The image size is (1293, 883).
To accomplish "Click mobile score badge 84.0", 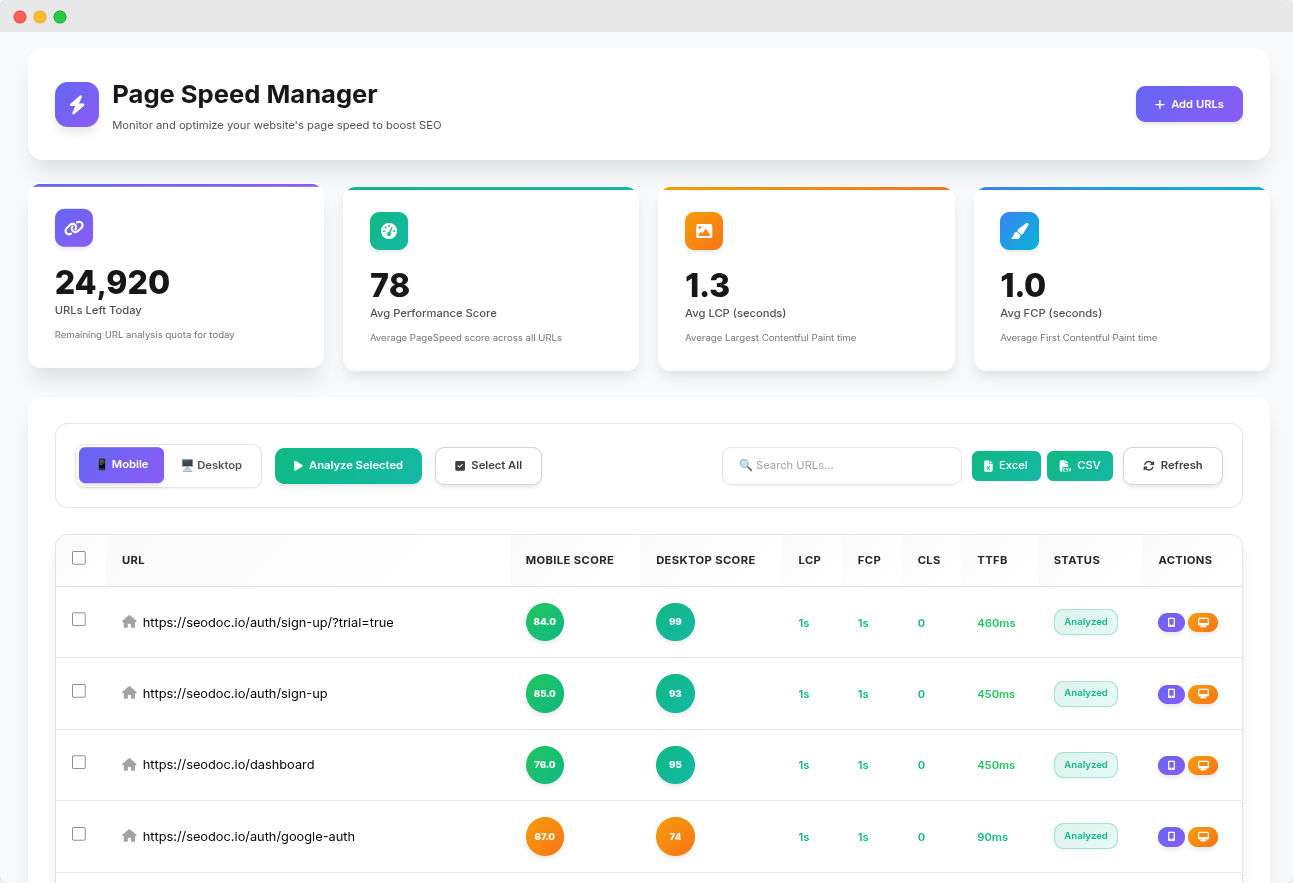I will 545,622.
